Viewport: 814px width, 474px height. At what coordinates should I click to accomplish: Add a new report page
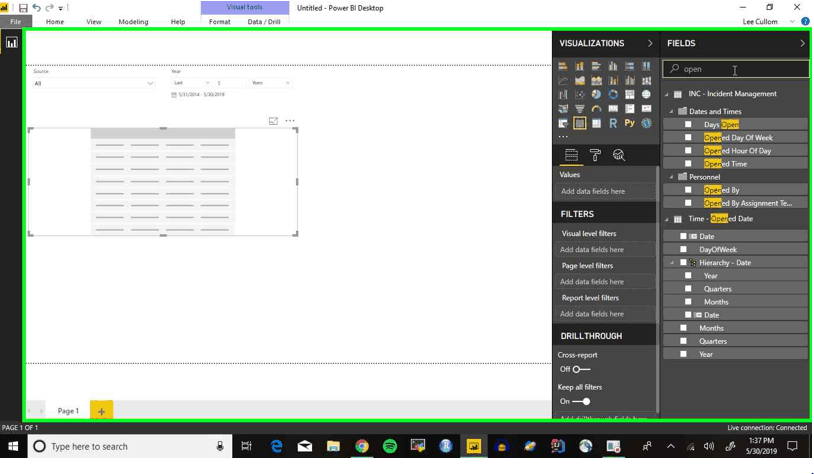101,411
